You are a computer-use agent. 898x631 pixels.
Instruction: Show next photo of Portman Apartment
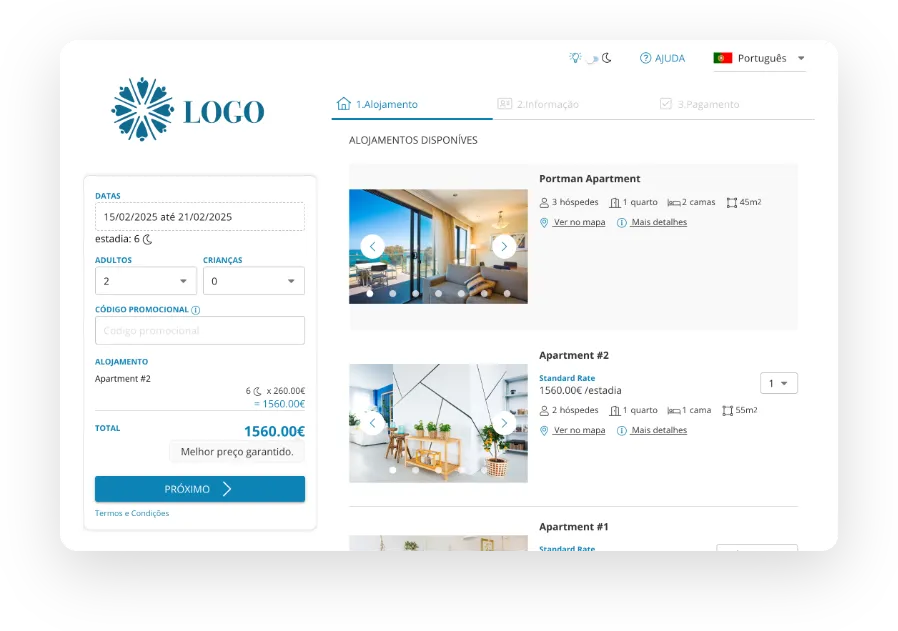[504, 247]
